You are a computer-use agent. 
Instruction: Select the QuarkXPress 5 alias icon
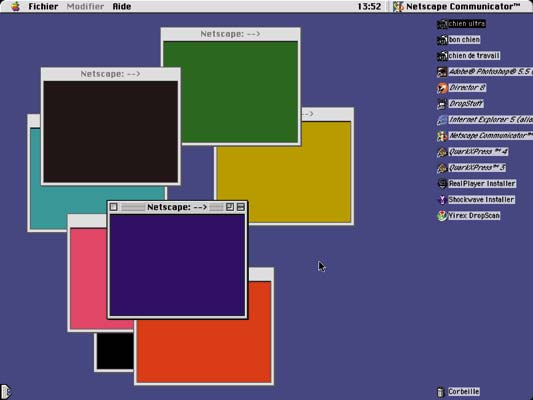(442, 168)
